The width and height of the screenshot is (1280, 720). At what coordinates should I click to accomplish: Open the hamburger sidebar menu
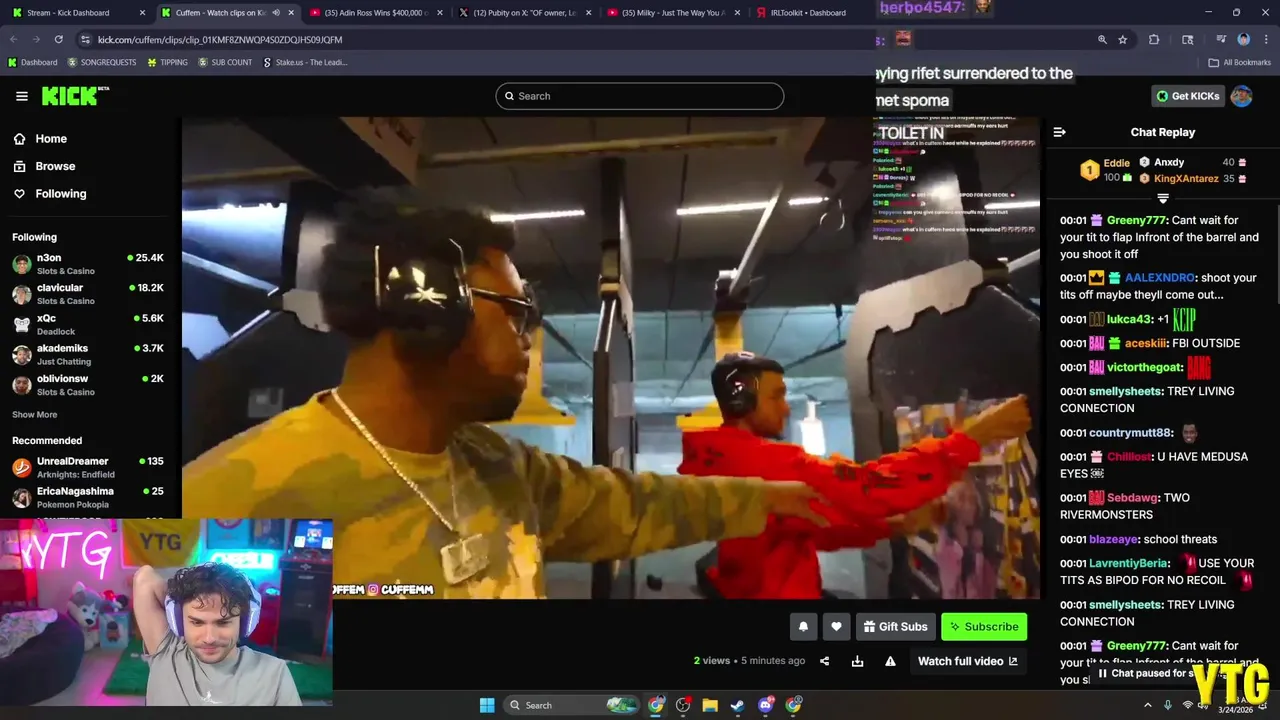pyautogui.click(x=22, y=96)
